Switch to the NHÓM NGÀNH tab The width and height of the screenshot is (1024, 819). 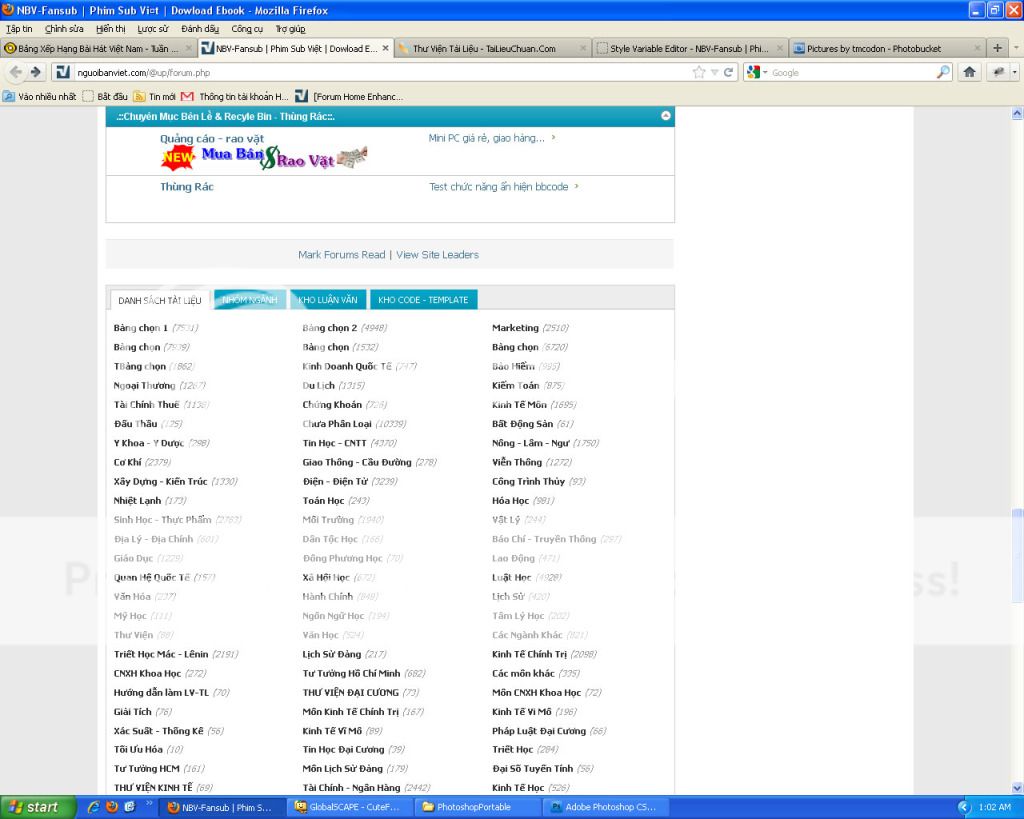click(249, 300)
